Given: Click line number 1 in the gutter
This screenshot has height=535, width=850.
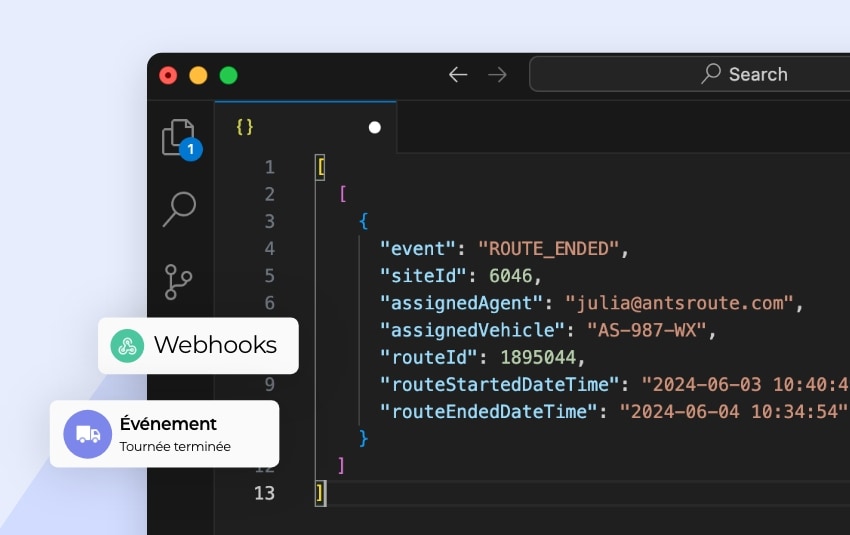Looking at the screenshot, I should [x=269, y=167].
